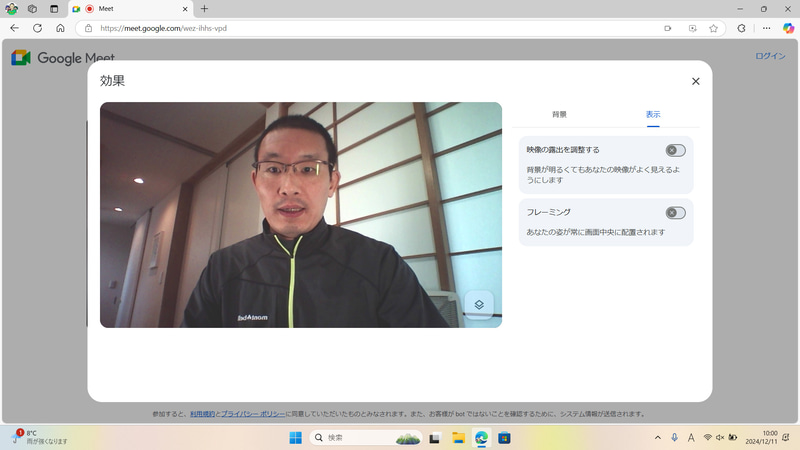Open the workspaces icon
Screen dimensions: 800x450
32,9
